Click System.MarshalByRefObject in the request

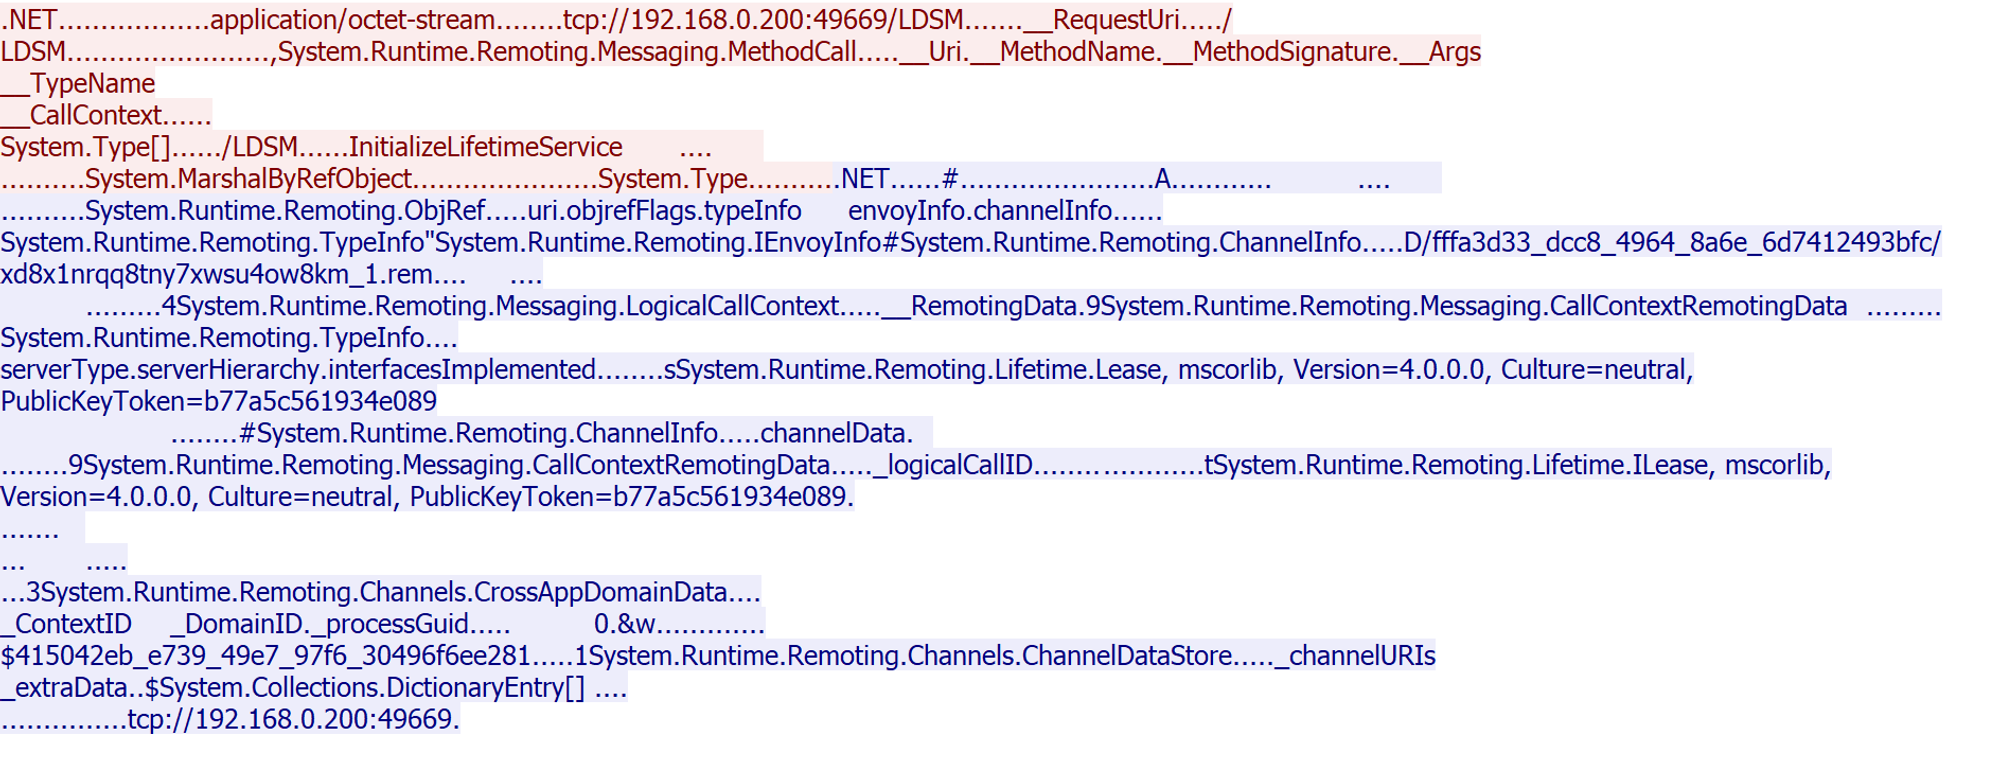click(248, 179)
